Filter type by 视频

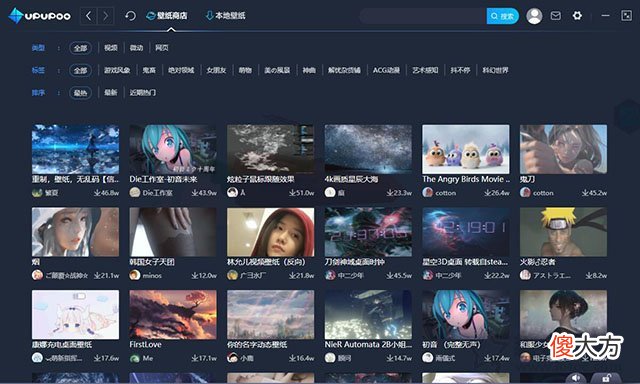111,48
